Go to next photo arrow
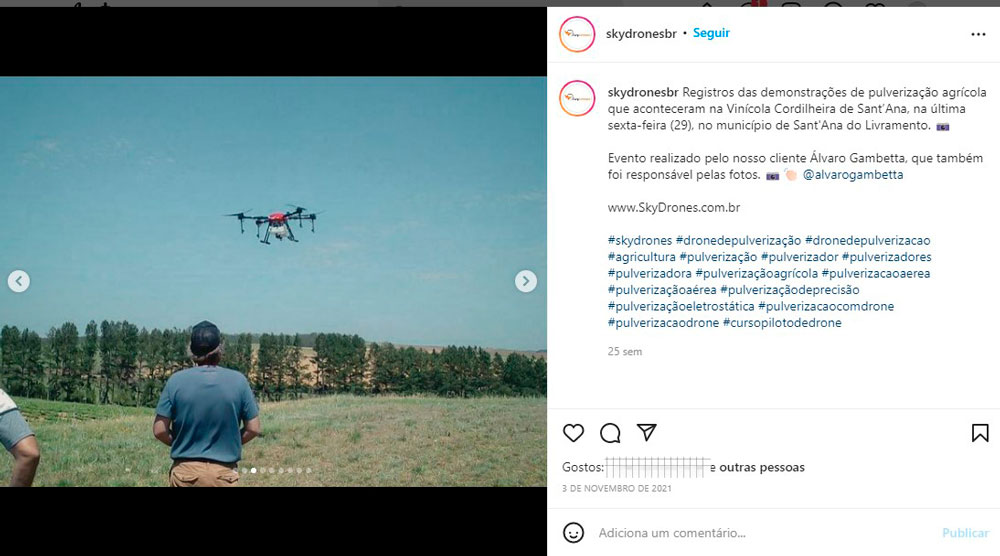This screenshot has width=1000, height=556. (x=526, y=281)
